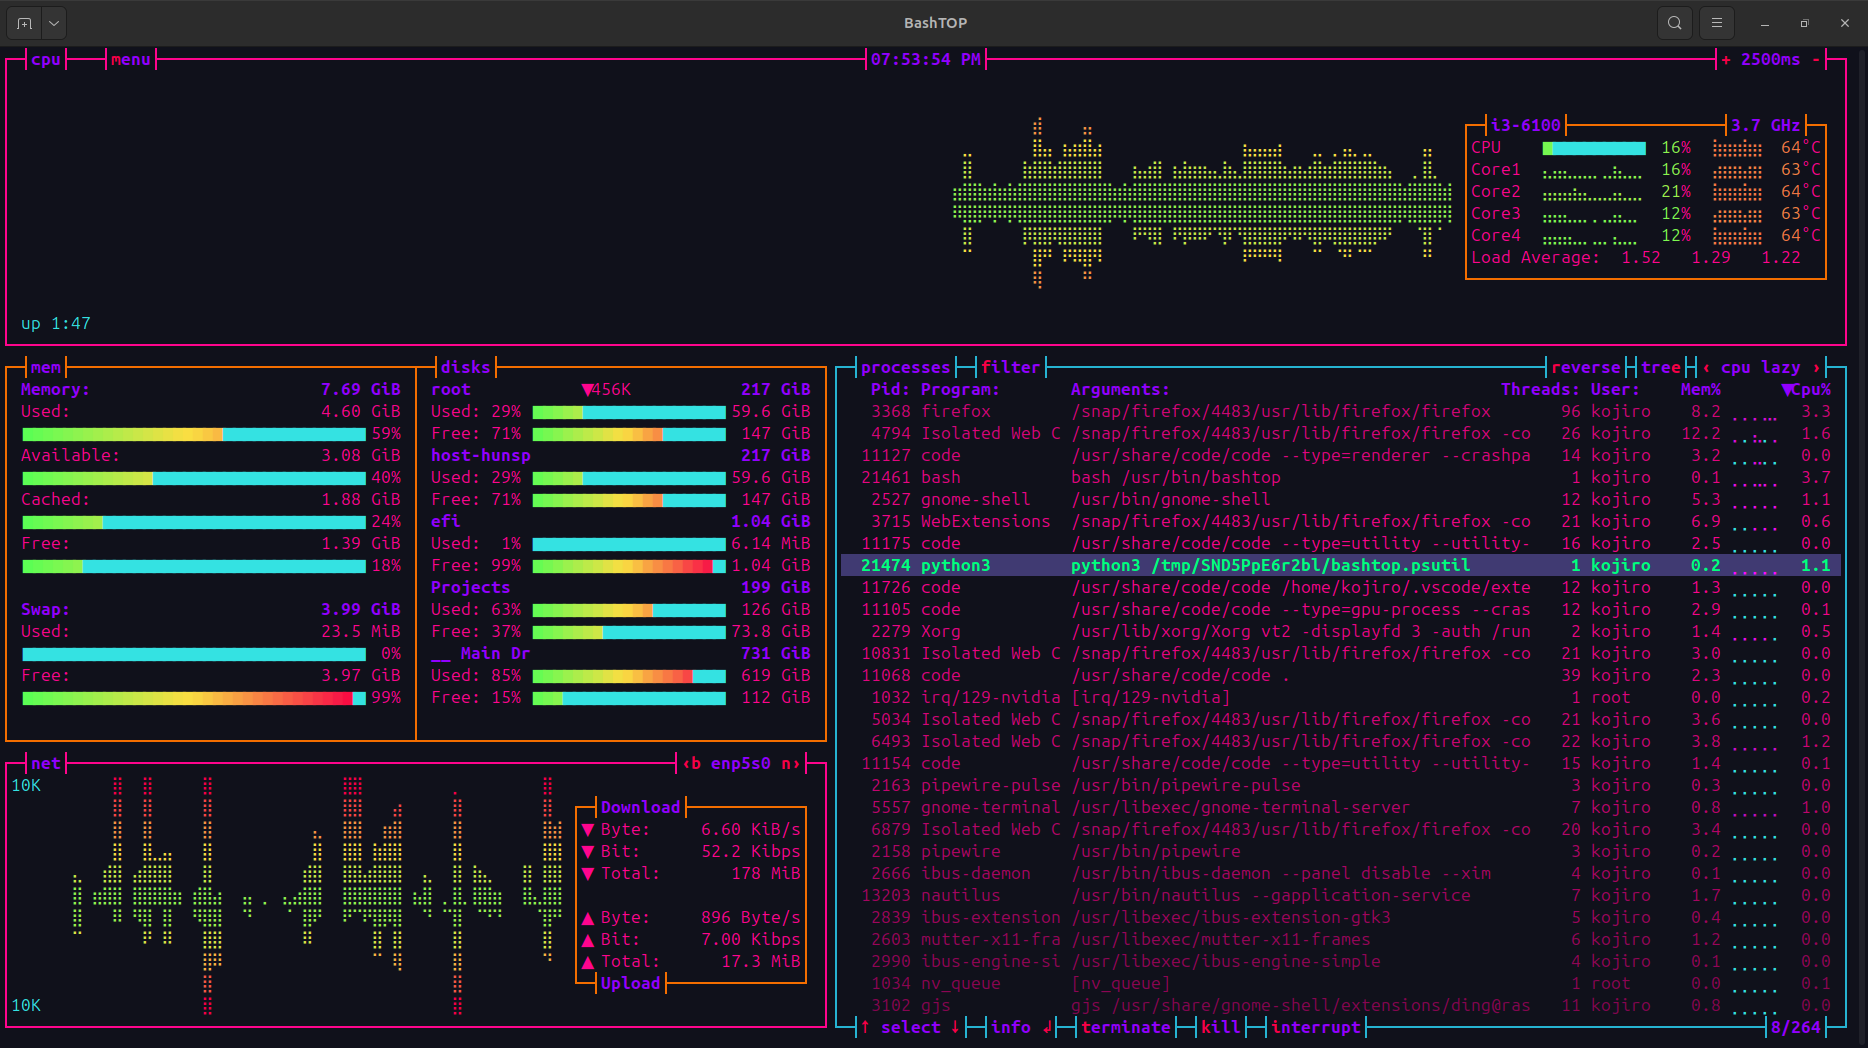Image resolution: width=1868 pixels, height=1048 pixels.
Task: Click the terminal search icon
Action: (x=1675, y=23)
